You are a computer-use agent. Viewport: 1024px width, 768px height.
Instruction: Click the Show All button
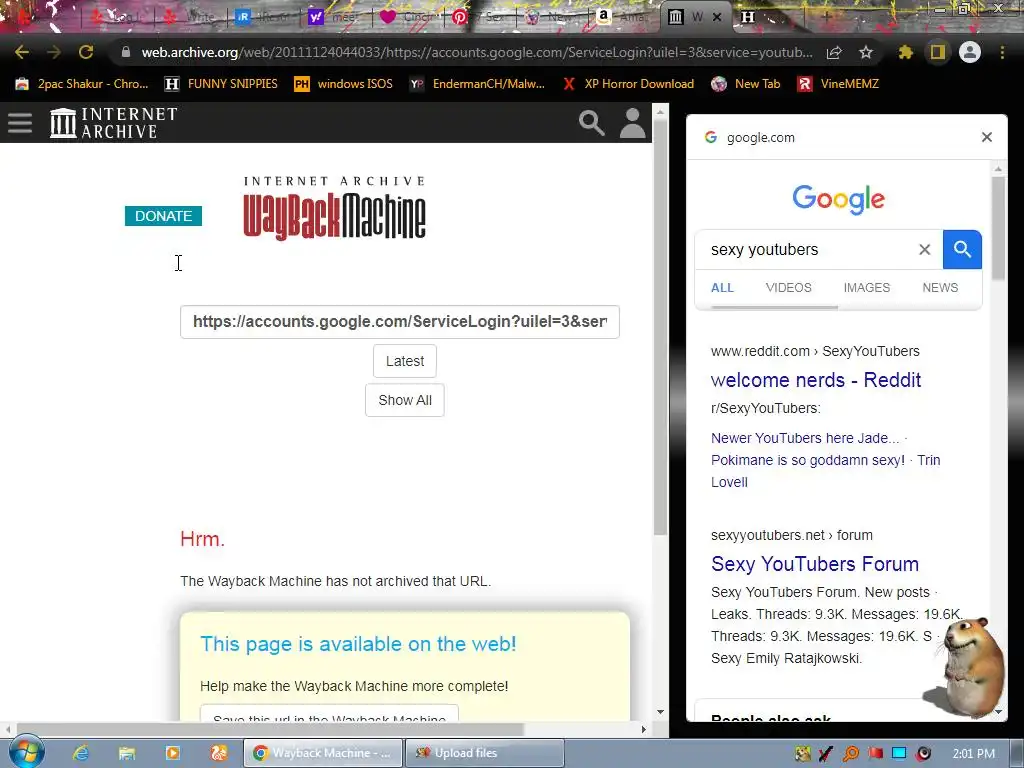pyautogui.click(x=405, y=400)
